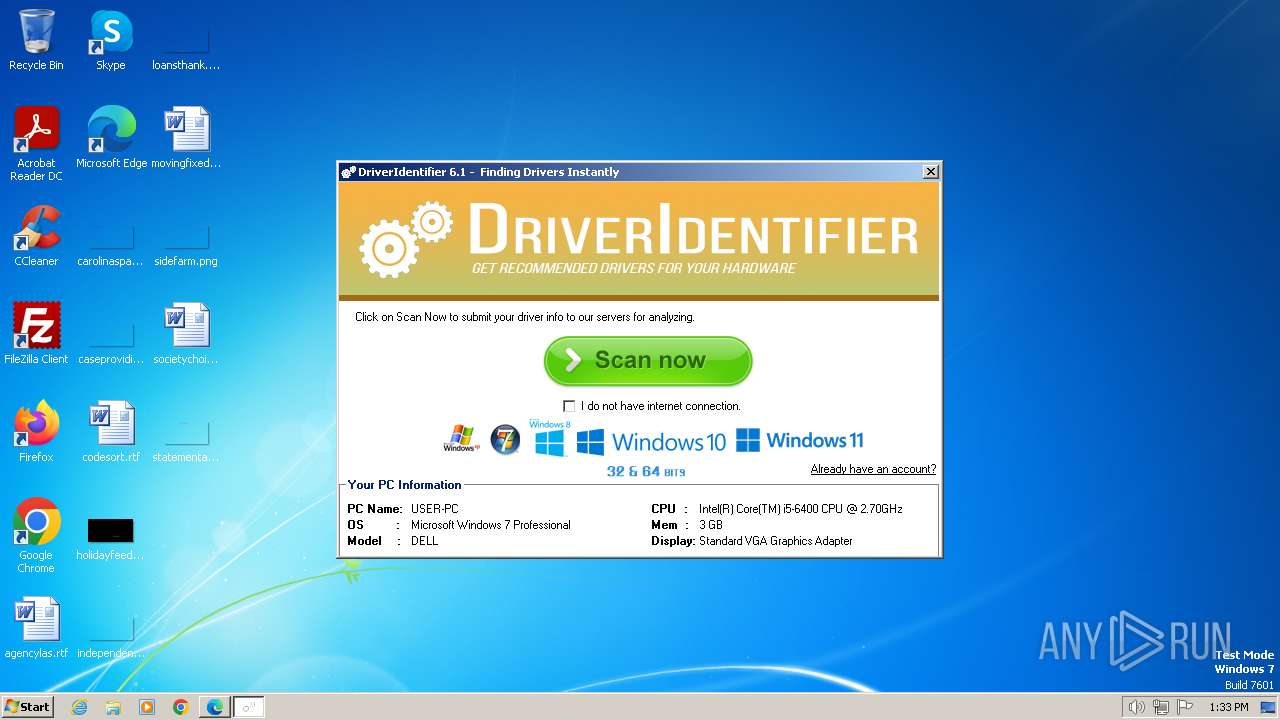Select the movingfixed document icon
The image size is (1280, 720).
click(x=186, y=138)
